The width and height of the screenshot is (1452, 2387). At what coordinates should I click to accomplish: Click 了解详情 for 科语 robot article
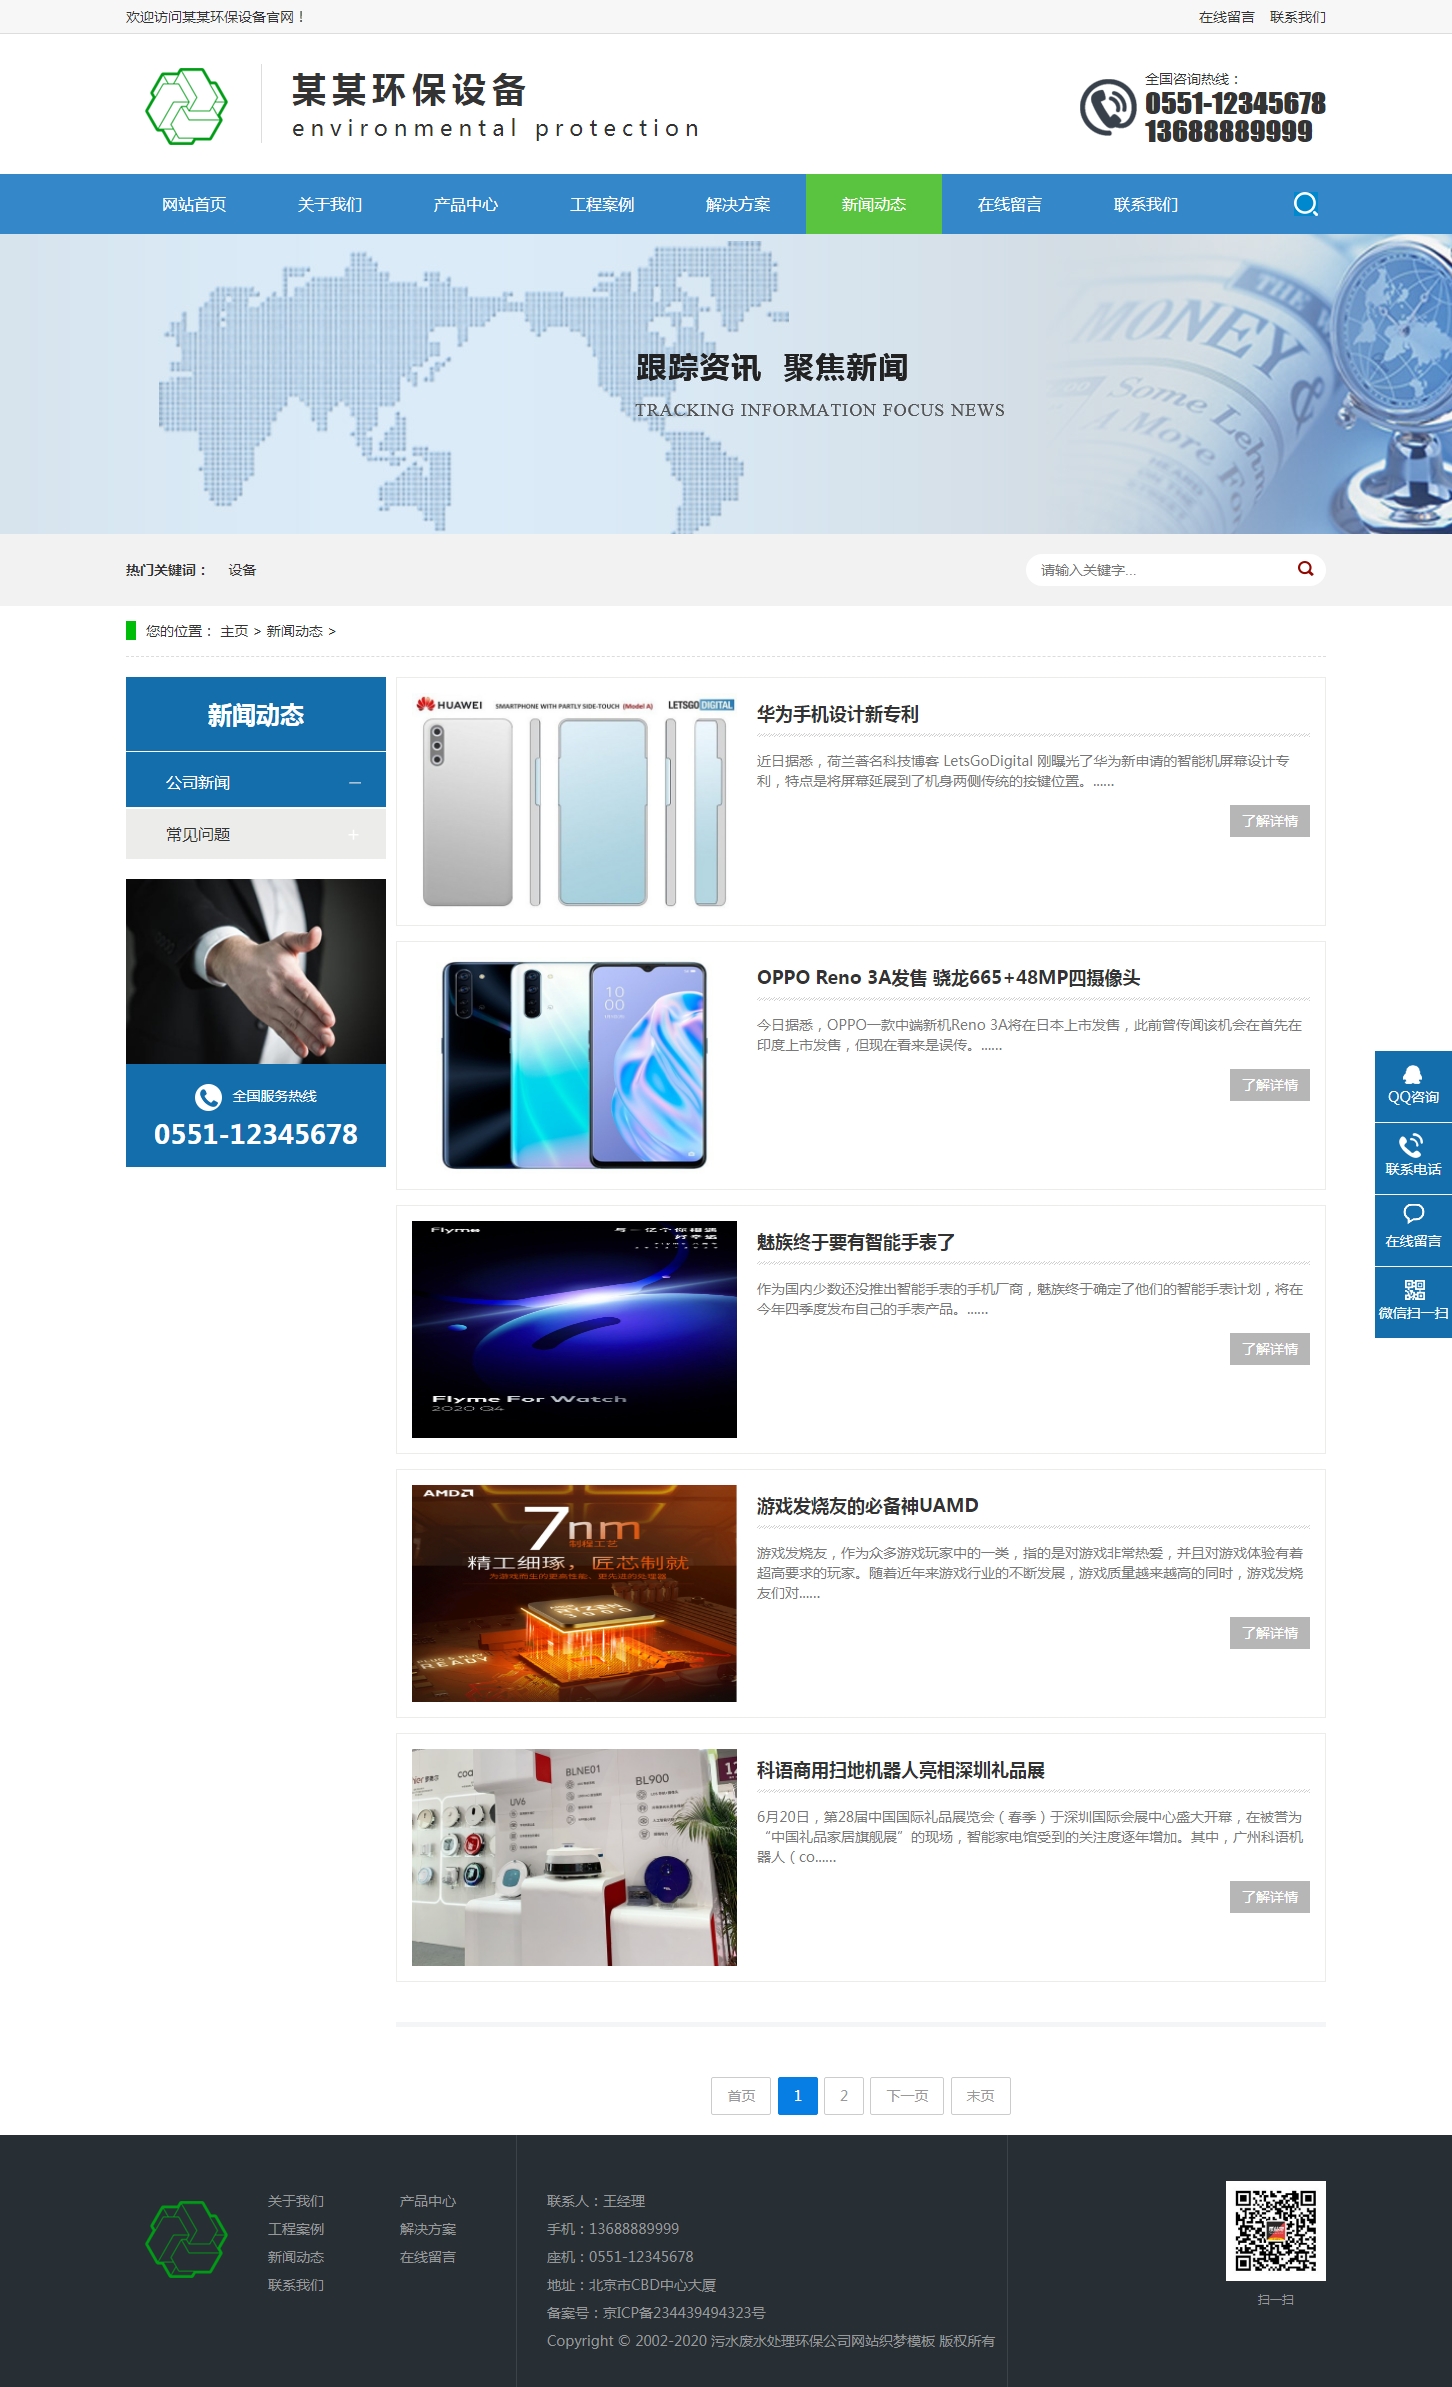(x=1270, y=1897)
